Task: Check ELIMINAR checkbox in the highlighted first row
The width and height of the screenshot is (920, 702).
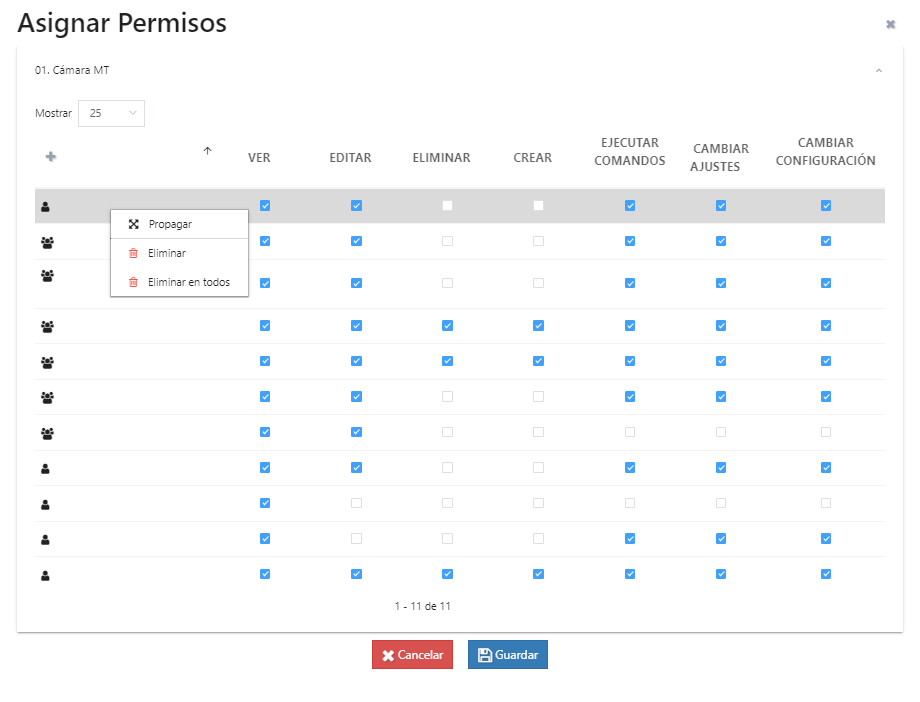Action: [x=447, y=206]
